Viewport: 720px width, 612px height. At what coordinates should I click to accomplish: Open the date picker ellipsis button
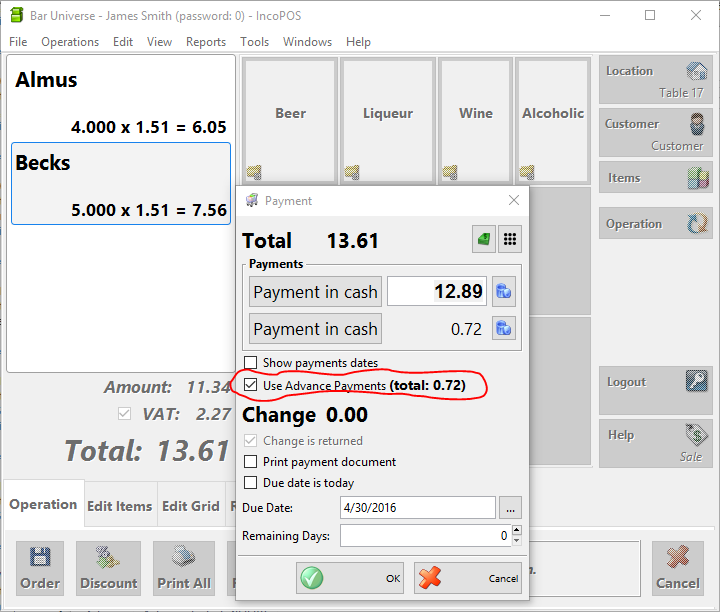tap(510, 508)
